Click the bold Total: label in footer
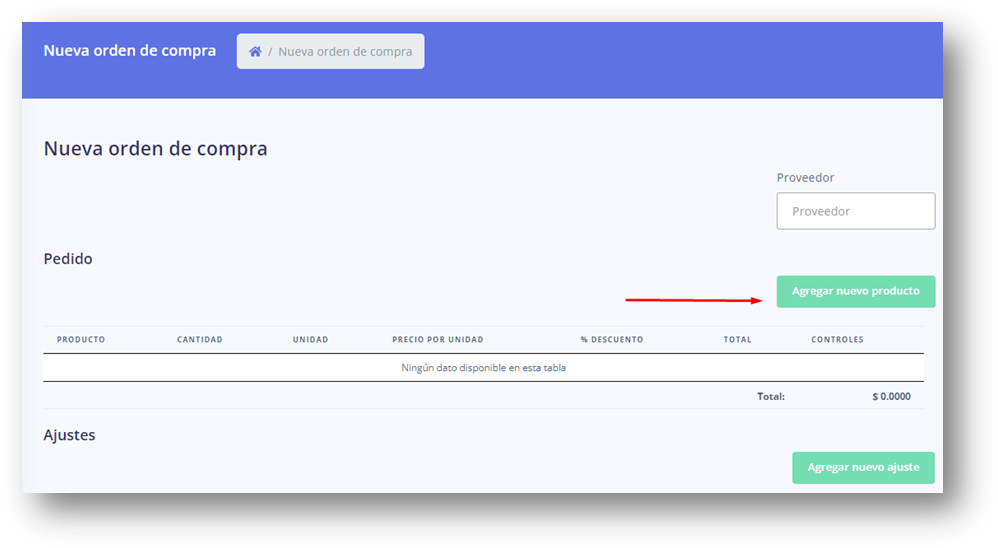This screenshot has height=548, width=998. pos(770,397)
